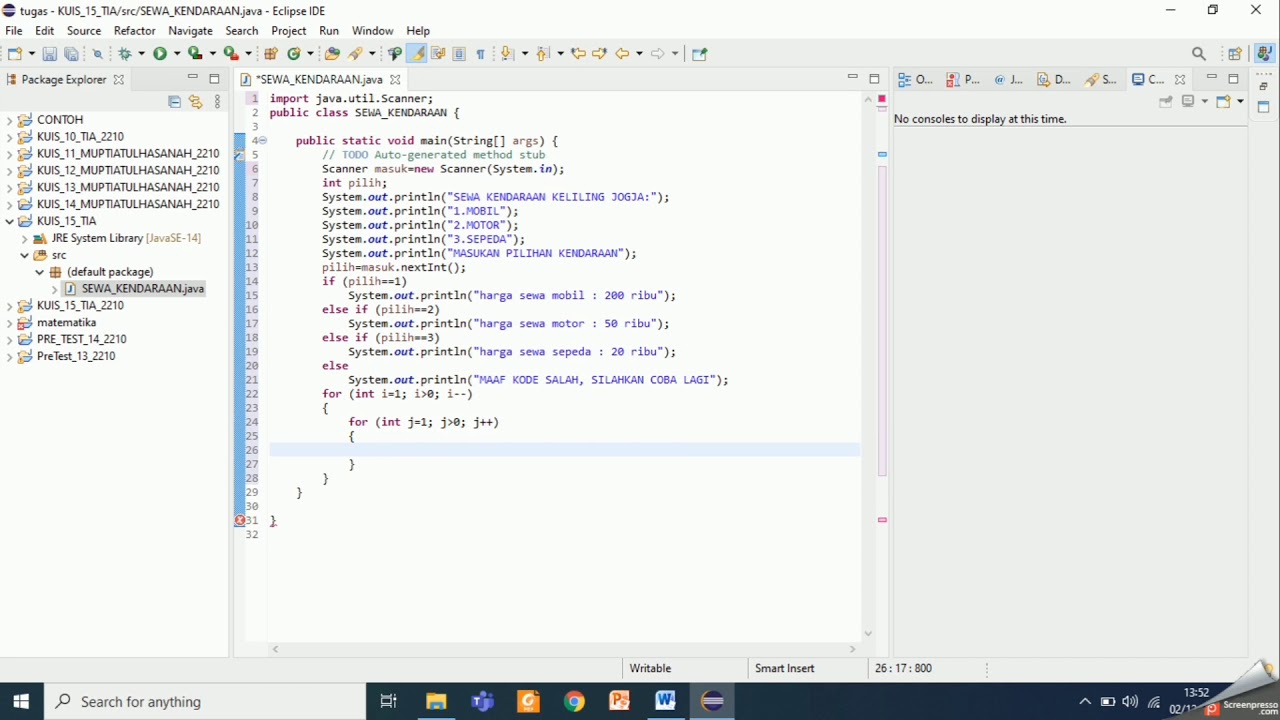Open Microsoft Word from the taskbar
Screen dimensions: 1280x720
pos(665,701)
